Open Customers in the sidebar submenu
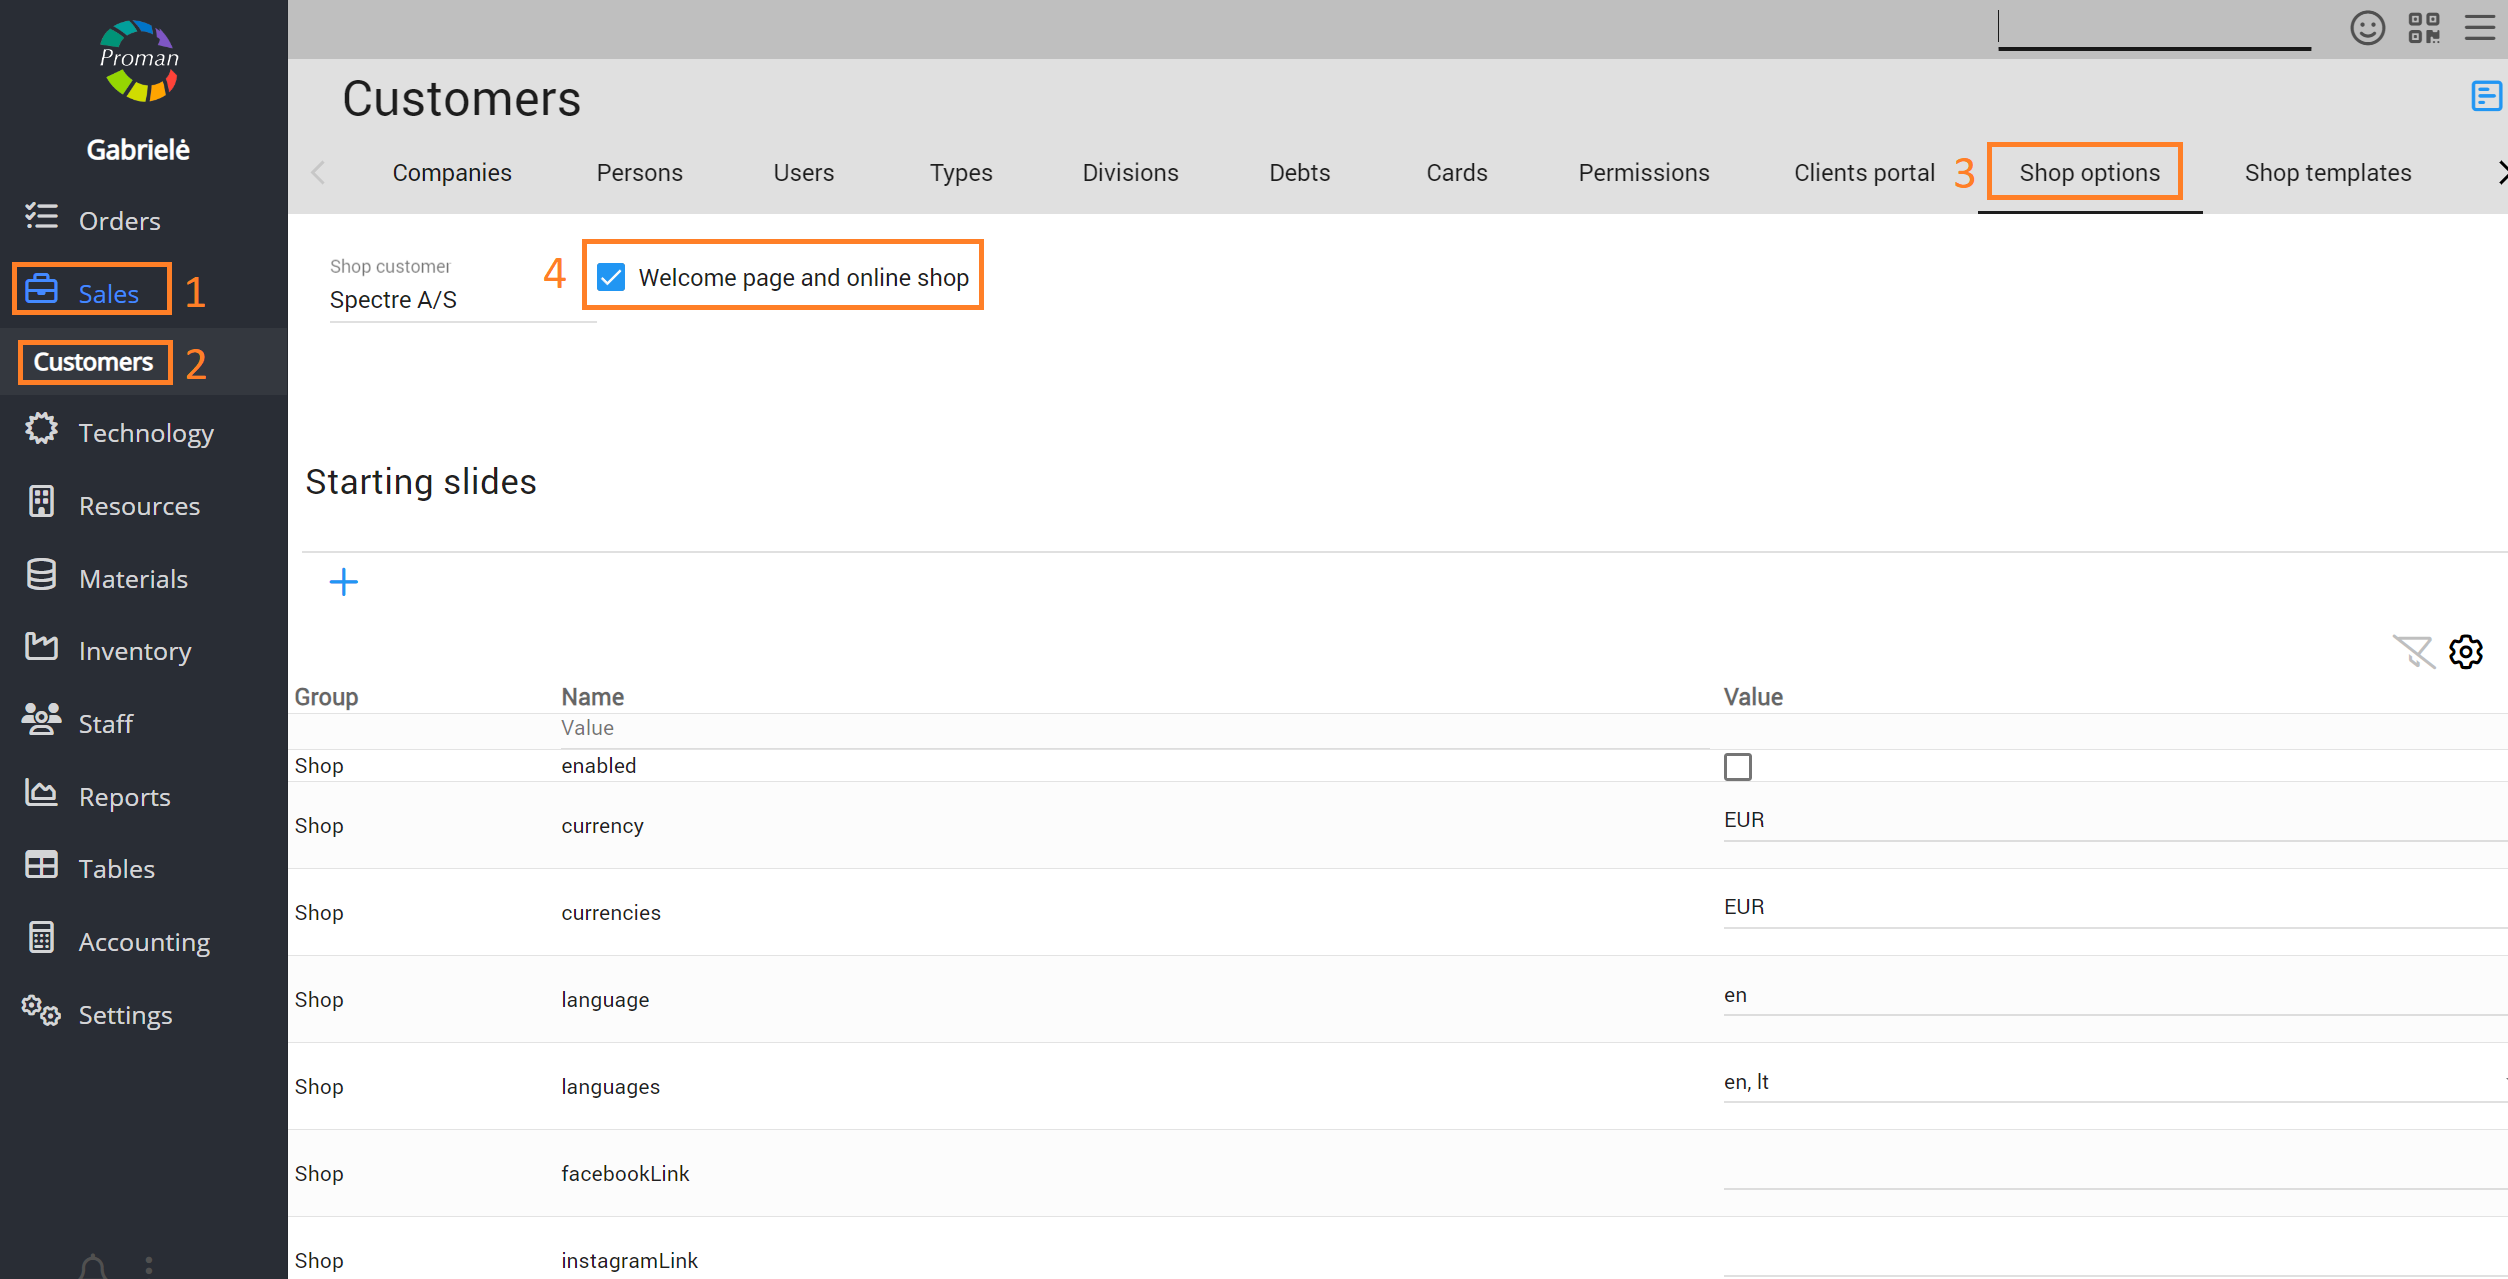Viewport: 2508px width, 1279px height. 94,362
